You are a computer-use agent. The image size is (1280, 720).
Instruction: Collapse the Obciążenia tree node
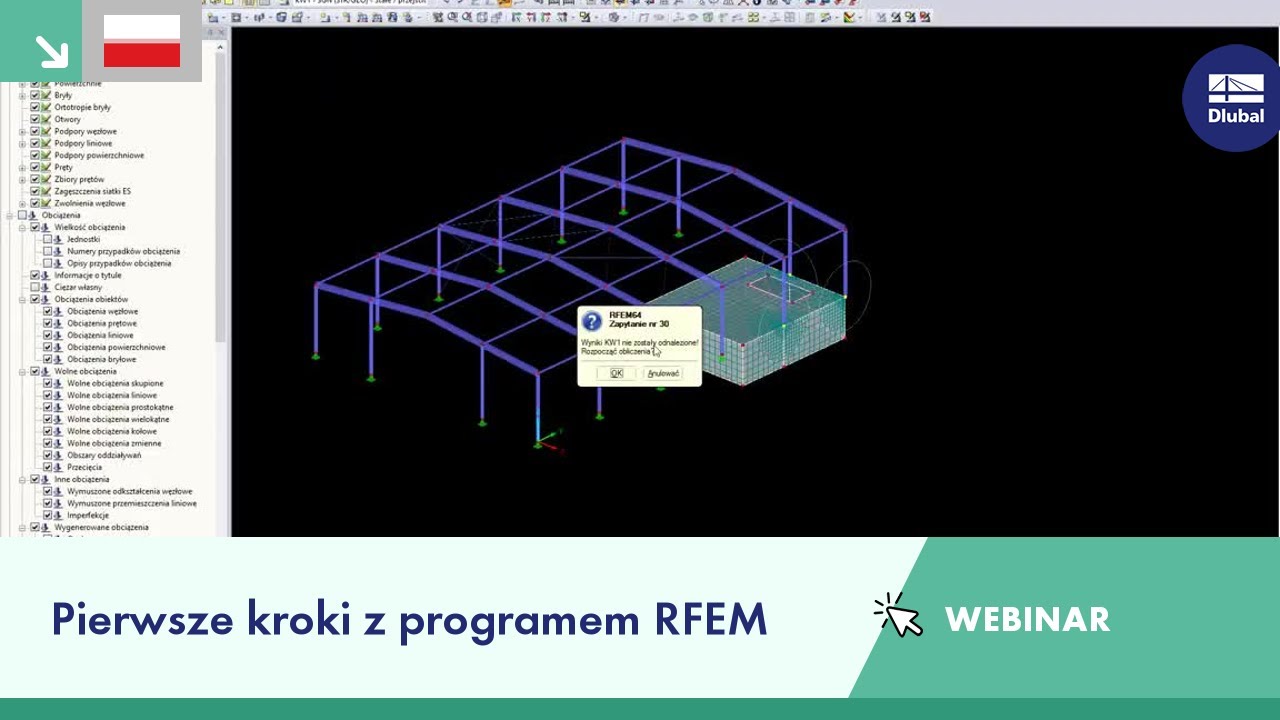point(10,215)
